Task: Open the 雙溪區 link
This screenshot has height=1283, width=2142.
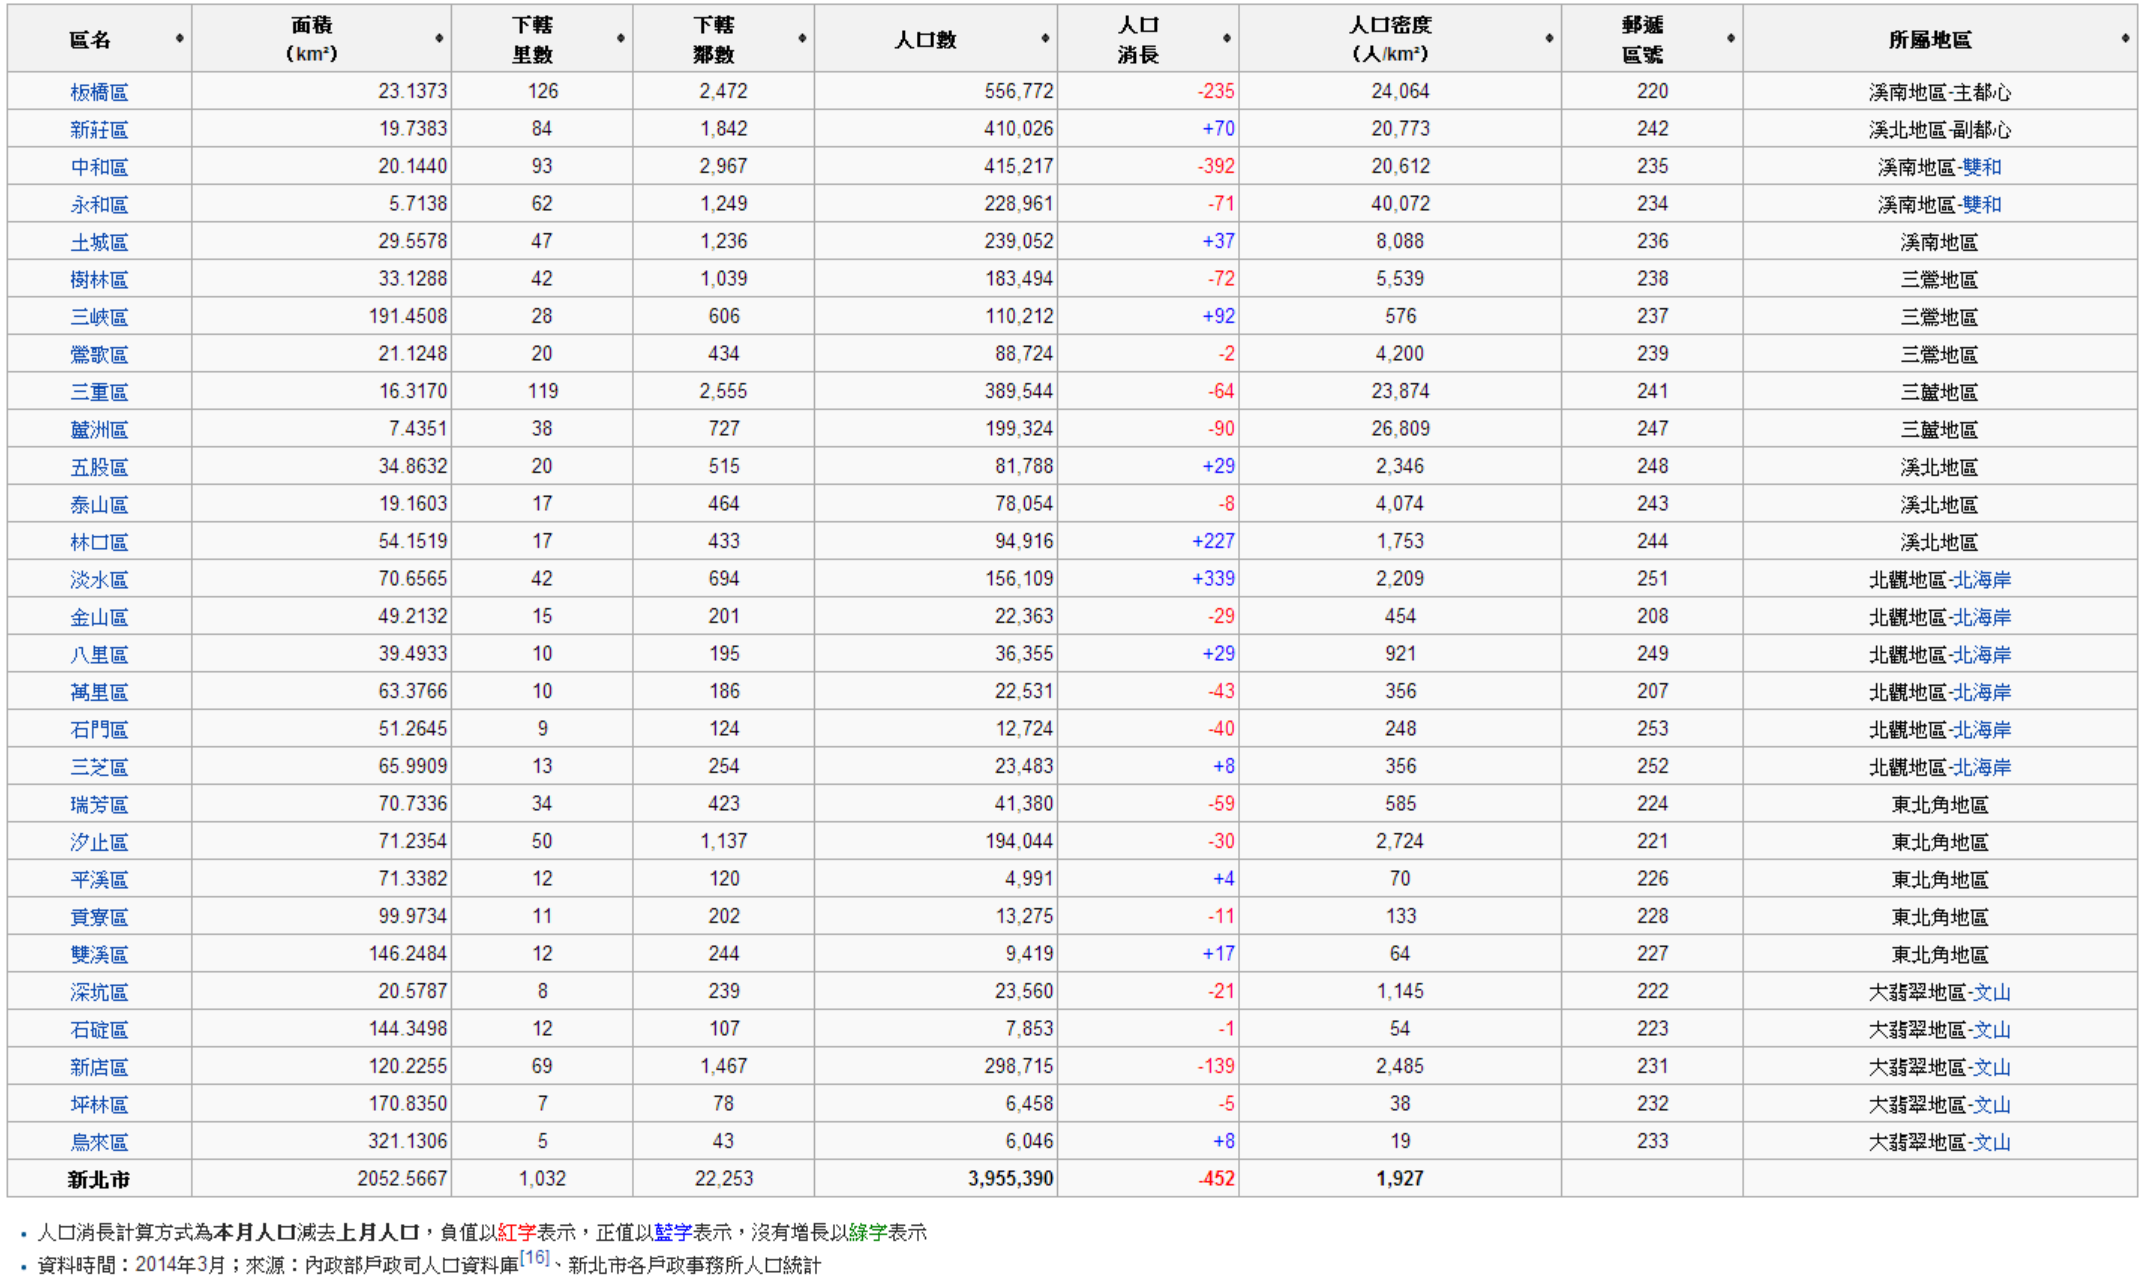Action: [x=99, y=954]
